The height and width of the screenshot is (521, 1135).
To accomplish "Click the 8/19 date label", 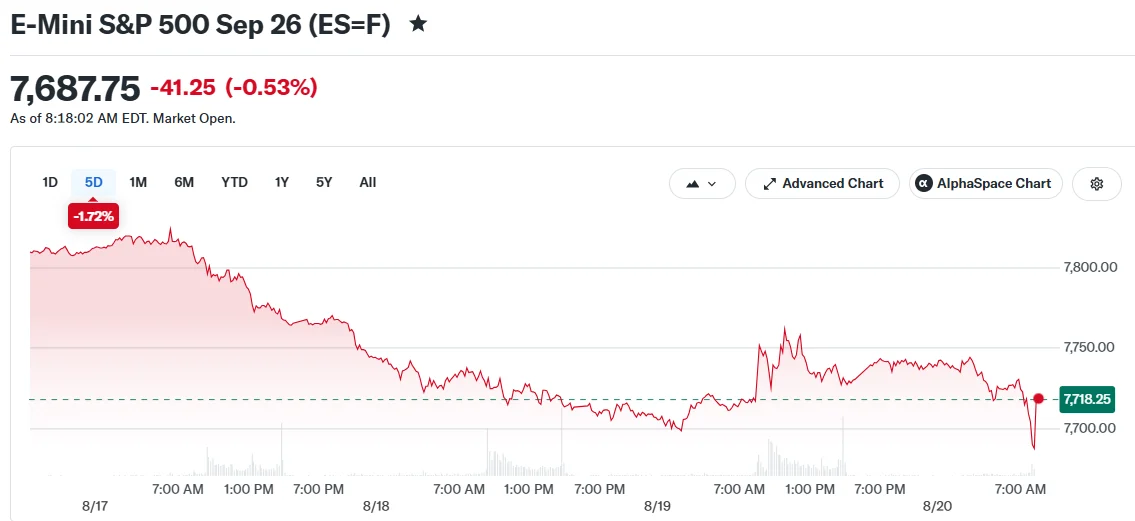I will click(657, 506).
